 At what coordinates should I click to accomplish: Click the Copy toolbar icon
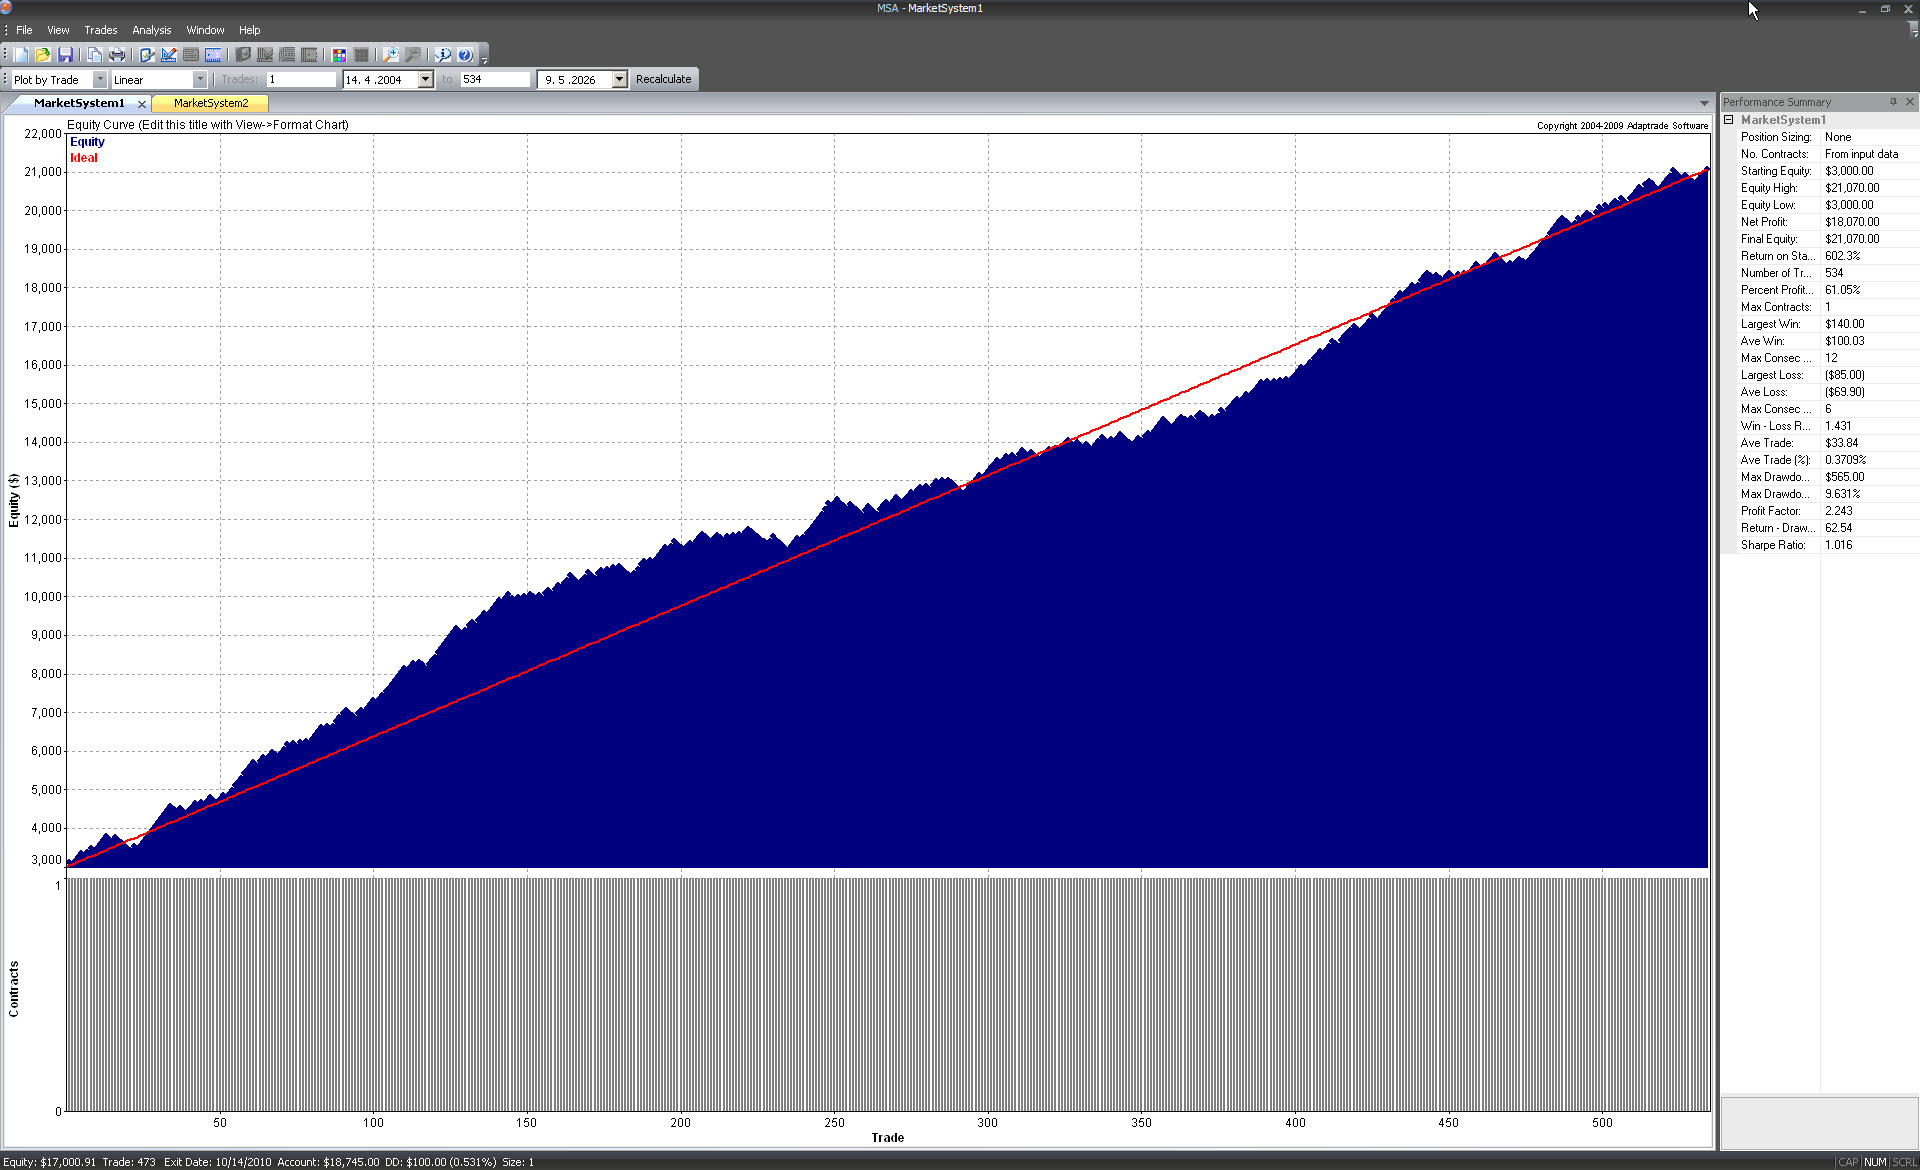[94, 55]
